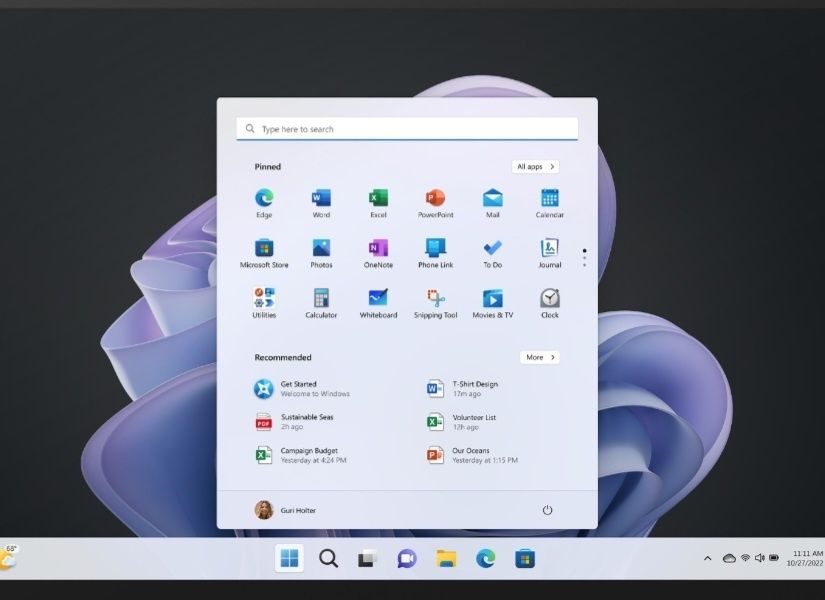Open Volunteer List spreadsheet
This screenshot has width=825, height=600.
click(461, 422)
